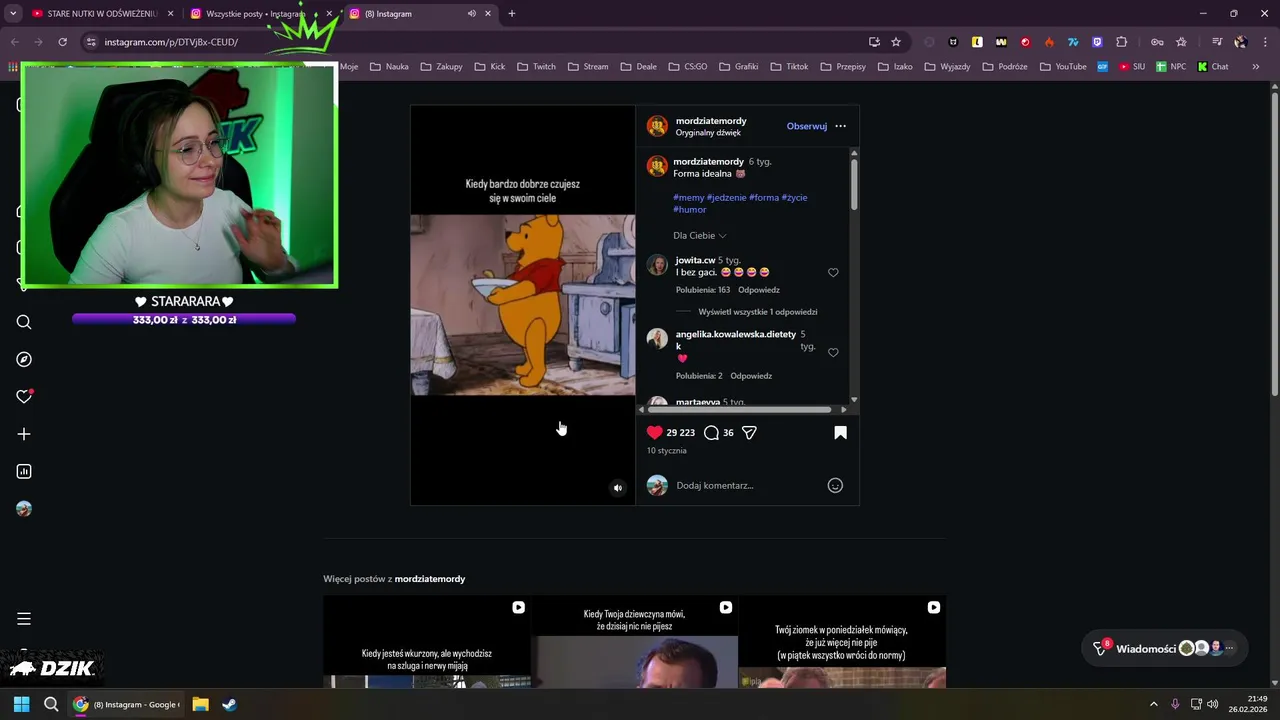Open the Twitch bookmarks folder
Viewport: 1280px width, 720px height.
[x=536, y=67]
